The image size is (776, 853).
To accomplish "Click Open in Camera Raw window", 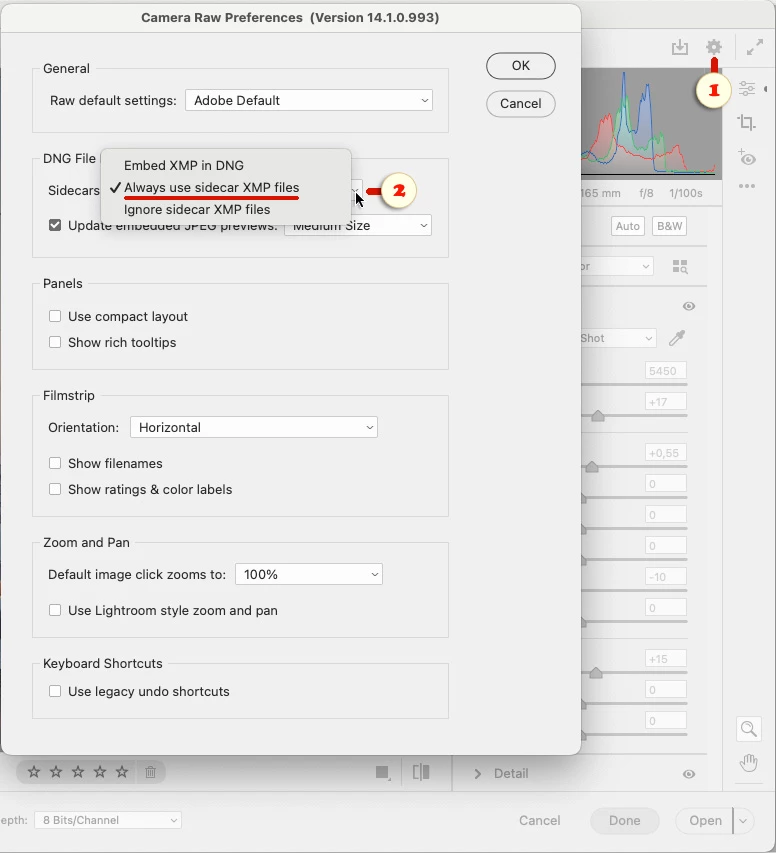I will click(x=705, y=820).
